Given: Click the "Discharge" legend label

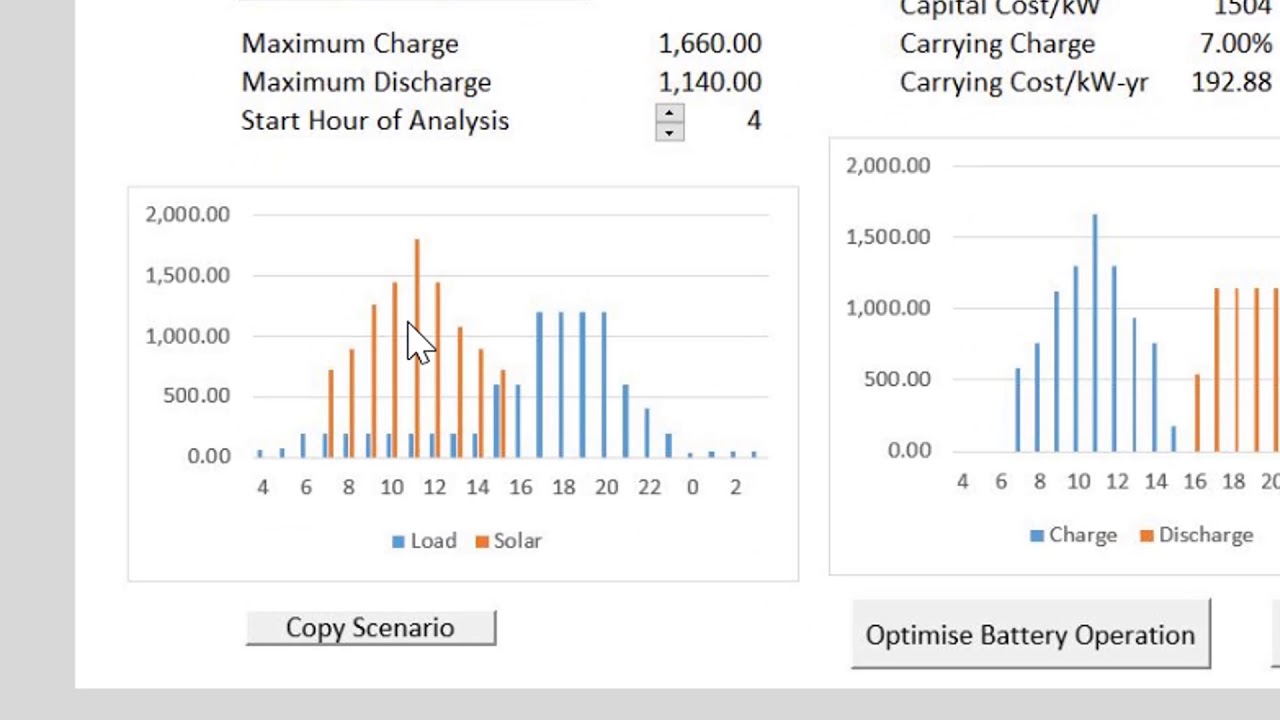Looking at the screenshot, I should tap(1206, 536).
